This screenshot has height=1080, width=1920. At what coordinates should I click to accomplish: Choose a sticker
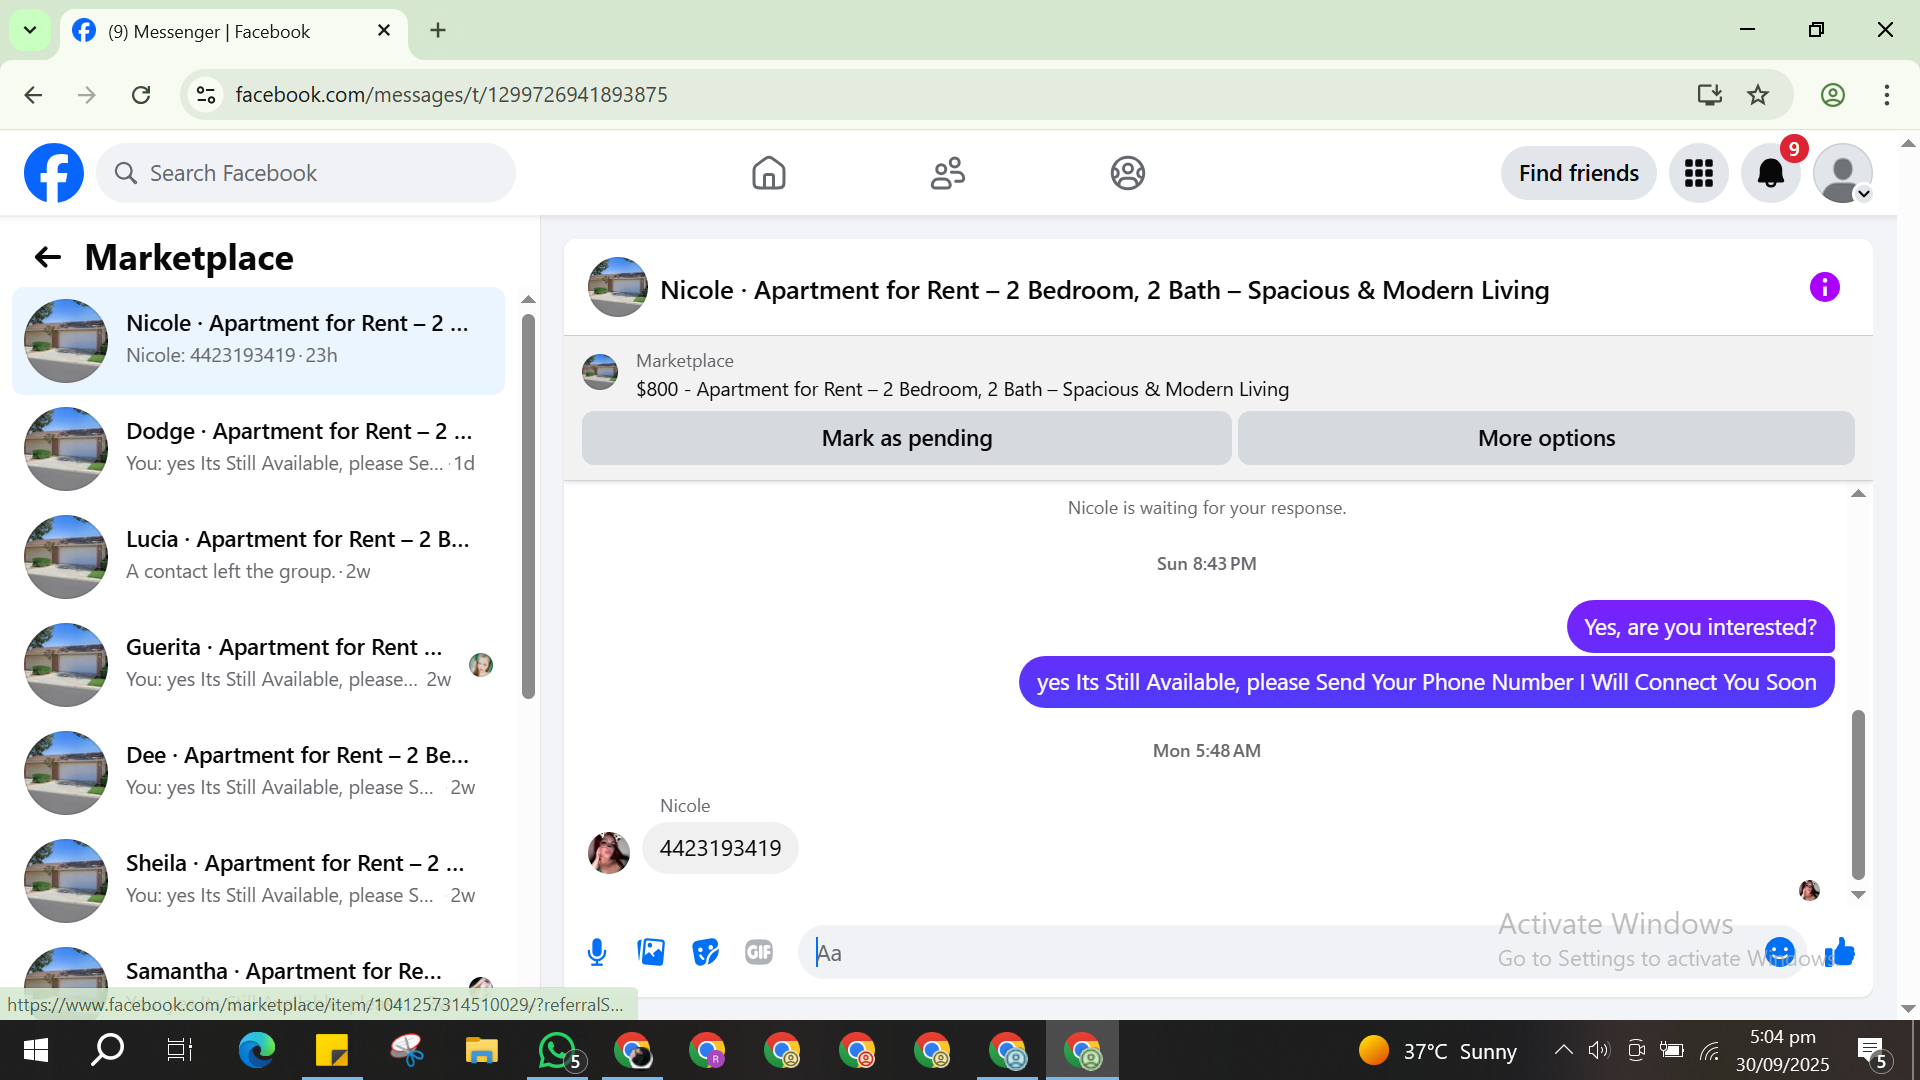[705, 952]
